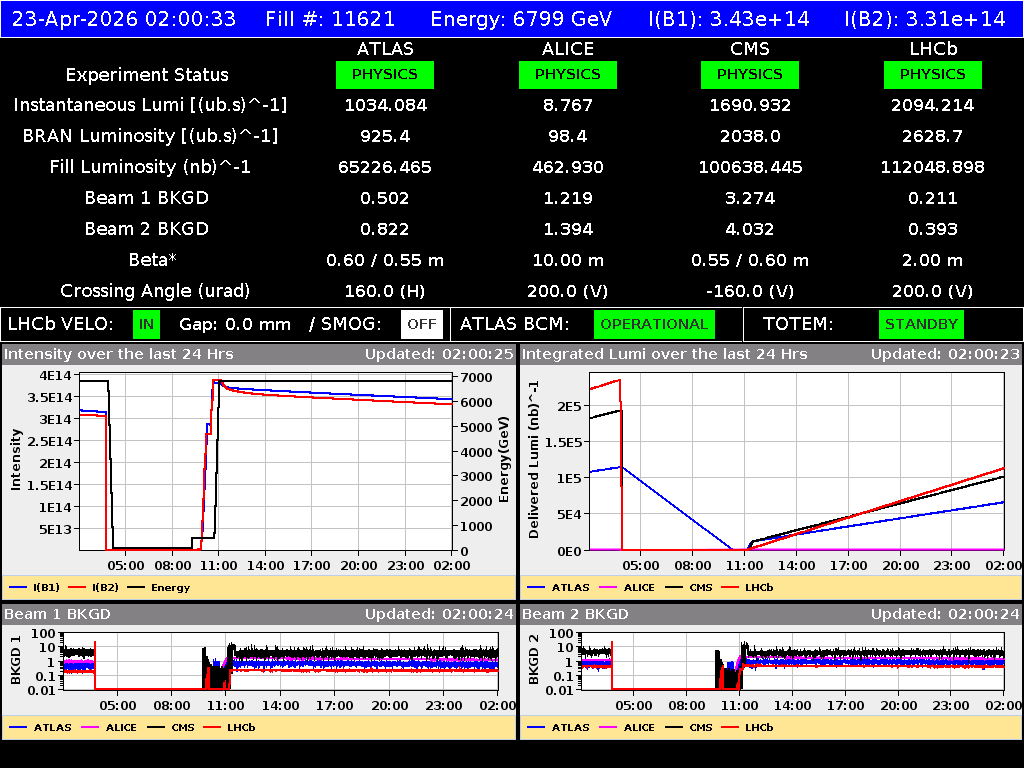Select CMS instantaneous lumi value 1690.932

pos(750,105)
